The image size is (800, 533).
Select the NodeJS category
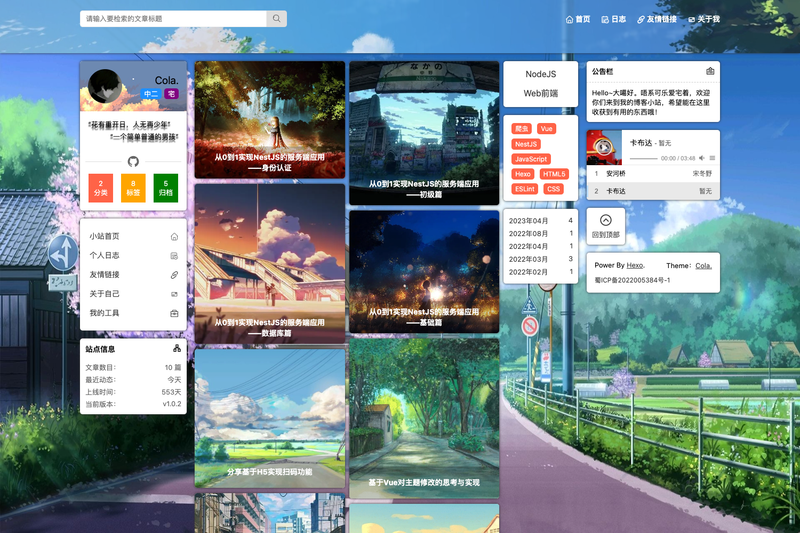[541, 74]
